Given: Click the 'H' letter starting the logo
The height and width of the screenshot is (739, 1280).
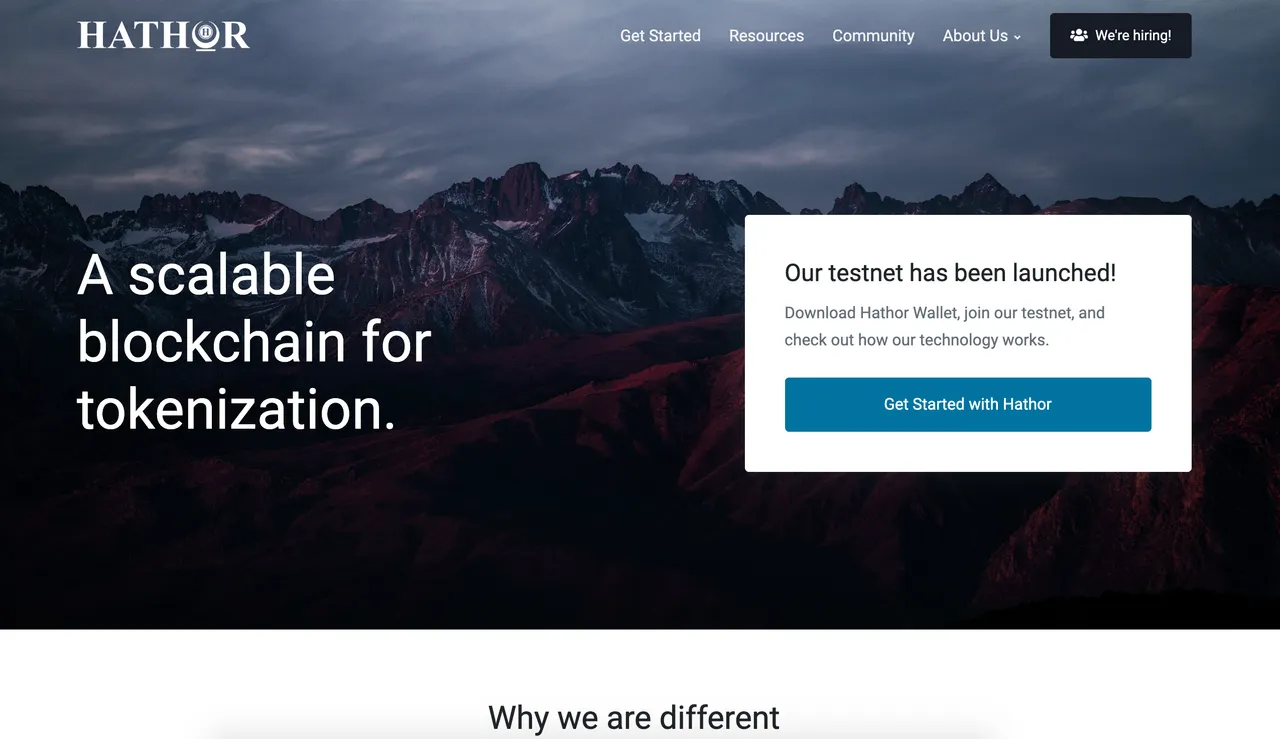Looking at the screenshot, I should tap(91, 35).
